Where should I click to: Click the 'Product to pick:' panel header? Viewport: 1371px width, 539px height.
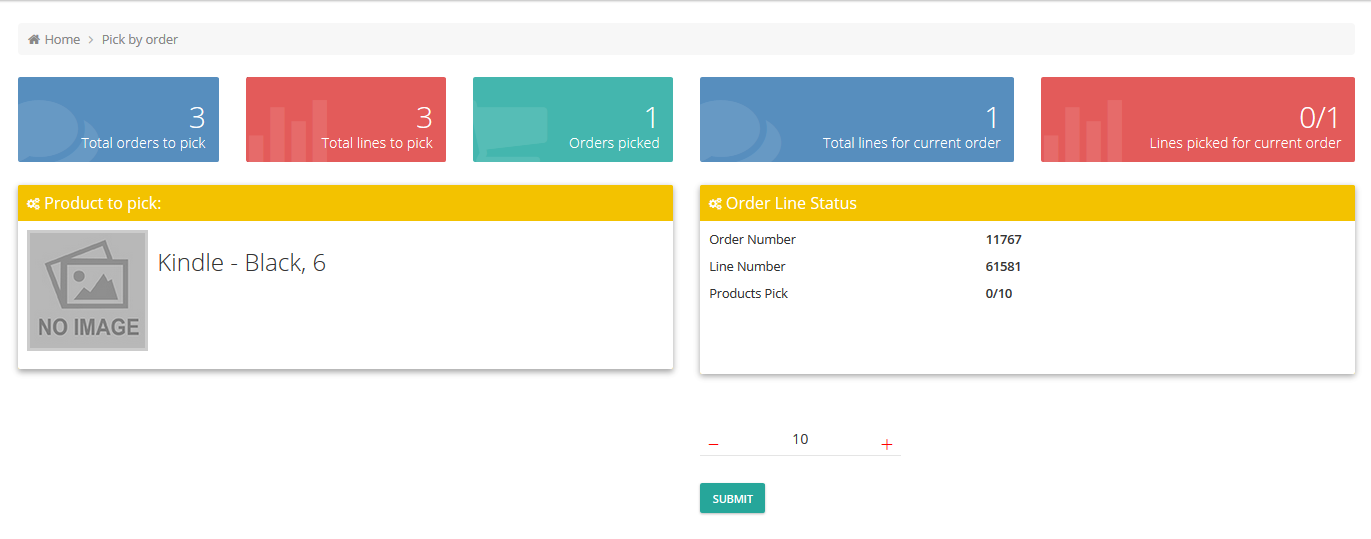[345, 203]
